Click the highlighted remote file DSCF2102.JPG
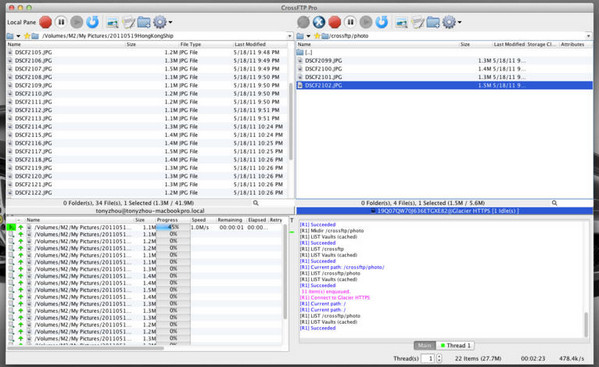The image size is (599, 367). point(444,85)
